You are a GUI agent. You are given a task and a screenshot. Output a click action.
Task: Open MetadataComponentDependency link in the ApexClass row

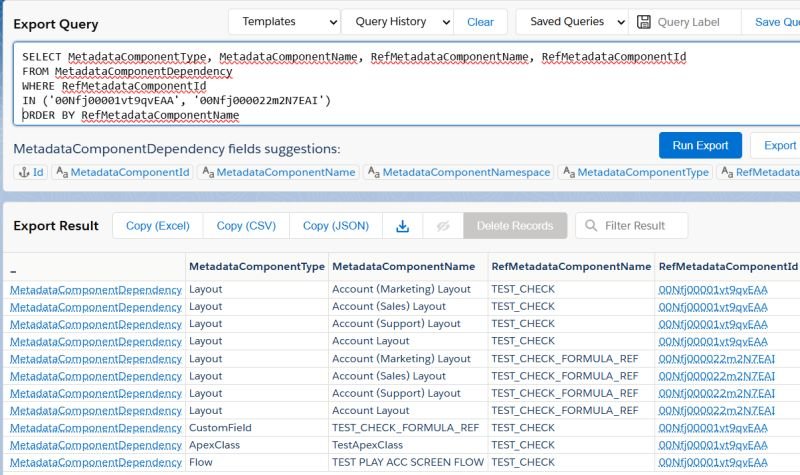96,445
